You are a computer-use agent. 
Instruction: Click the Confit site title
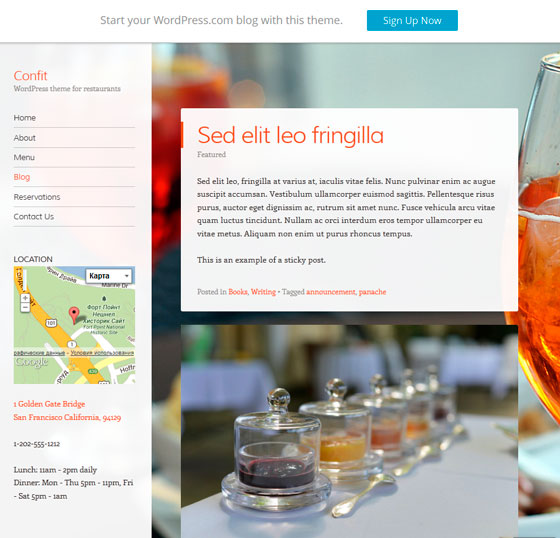click(30, 75)
